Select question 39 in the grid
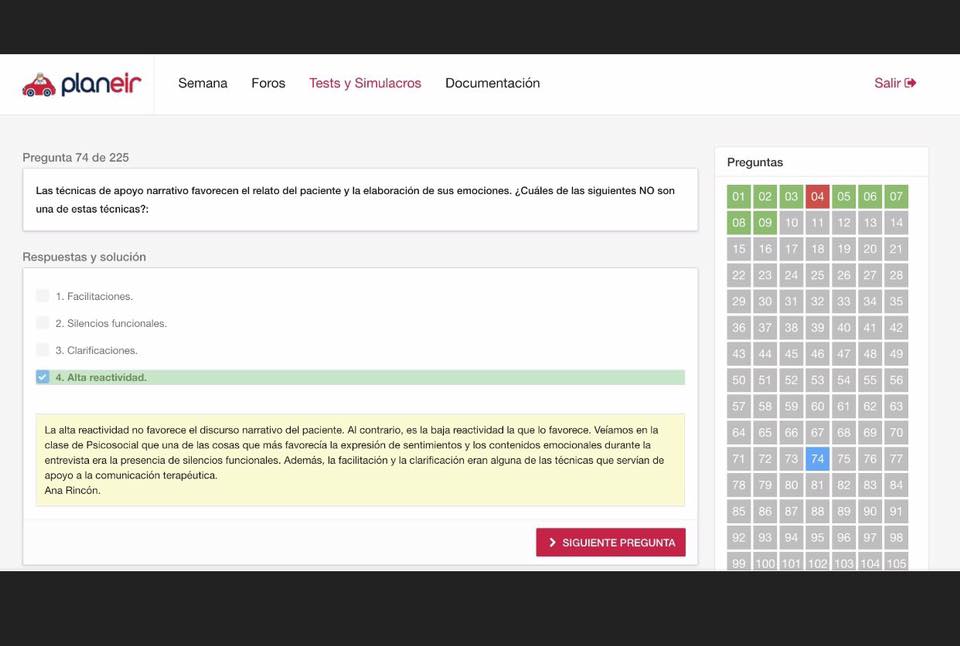Image resolution: width=960 pixels, height=646 pixels. click(x=817, y=328)
